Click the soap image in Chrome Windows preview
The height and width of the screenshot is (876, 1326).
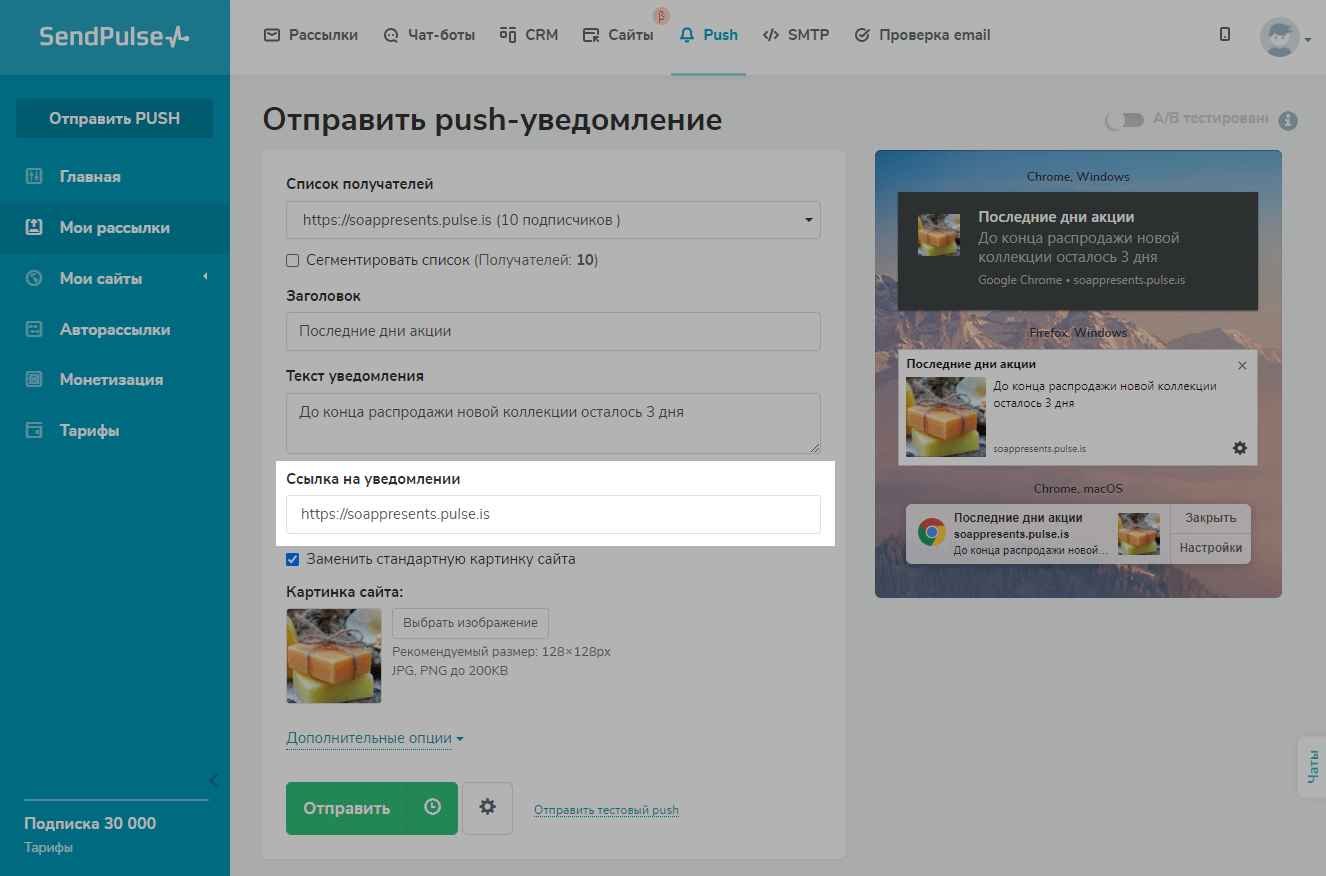pyautogui.click(x=939, y=235)
